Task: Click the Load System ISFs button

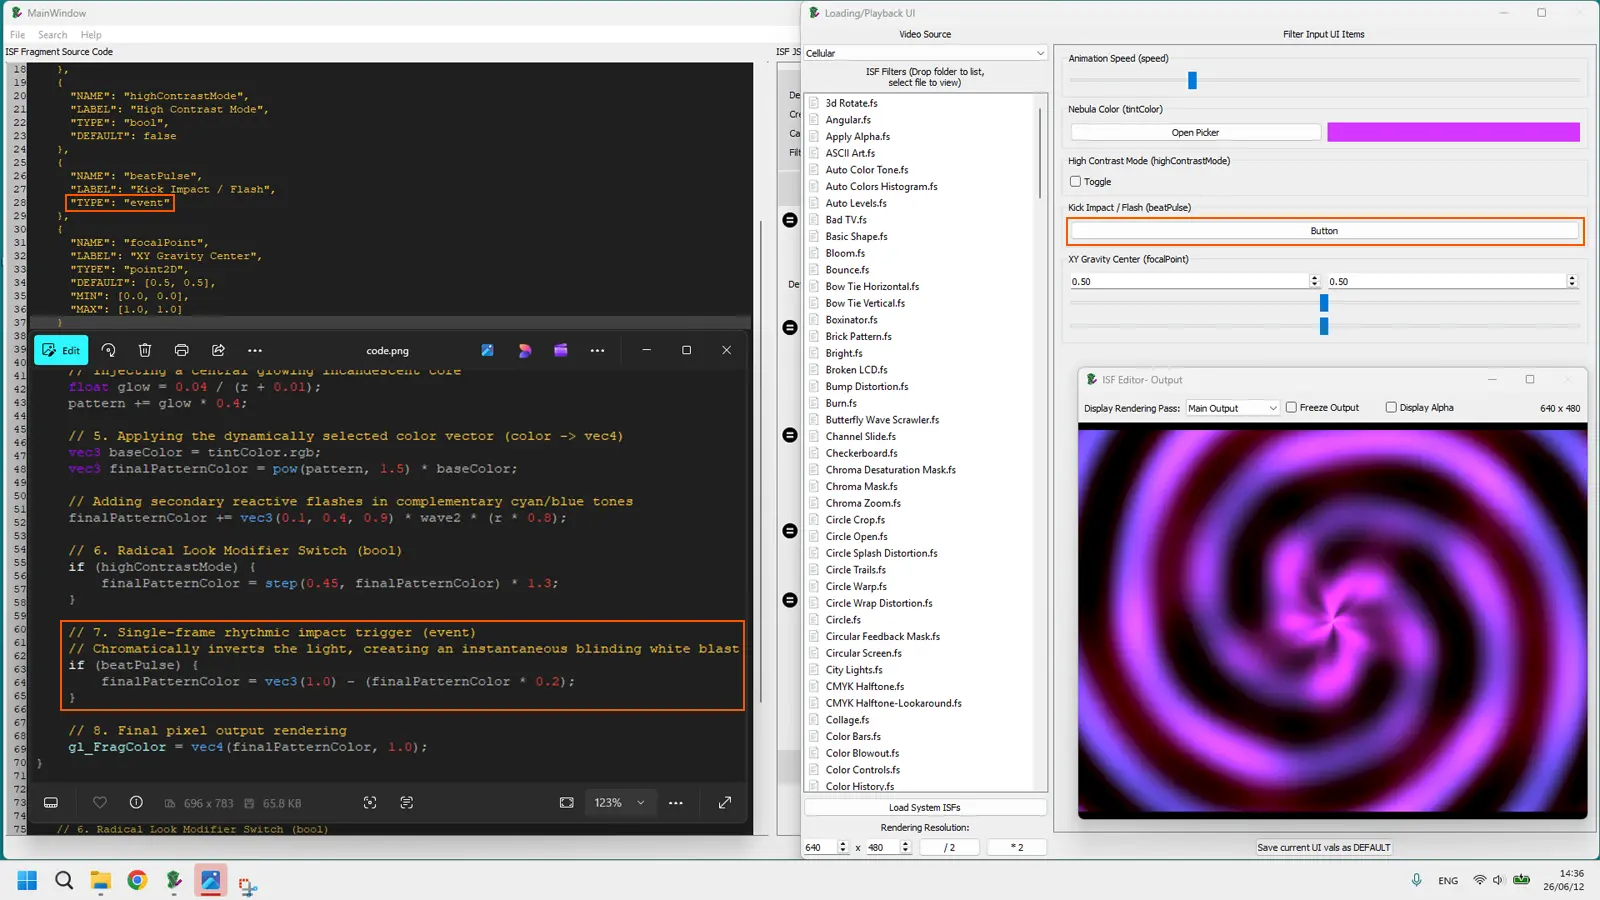Action: pos(925,808)
